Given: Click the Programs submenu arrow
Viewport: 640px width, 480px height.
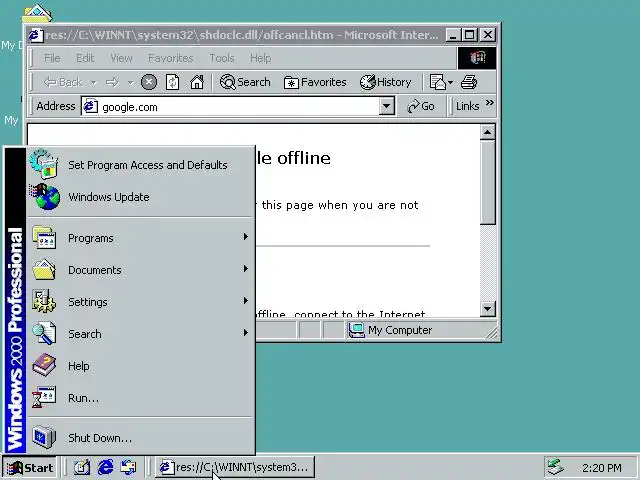Looking at the screenshot, I should [x=245, y=237].
